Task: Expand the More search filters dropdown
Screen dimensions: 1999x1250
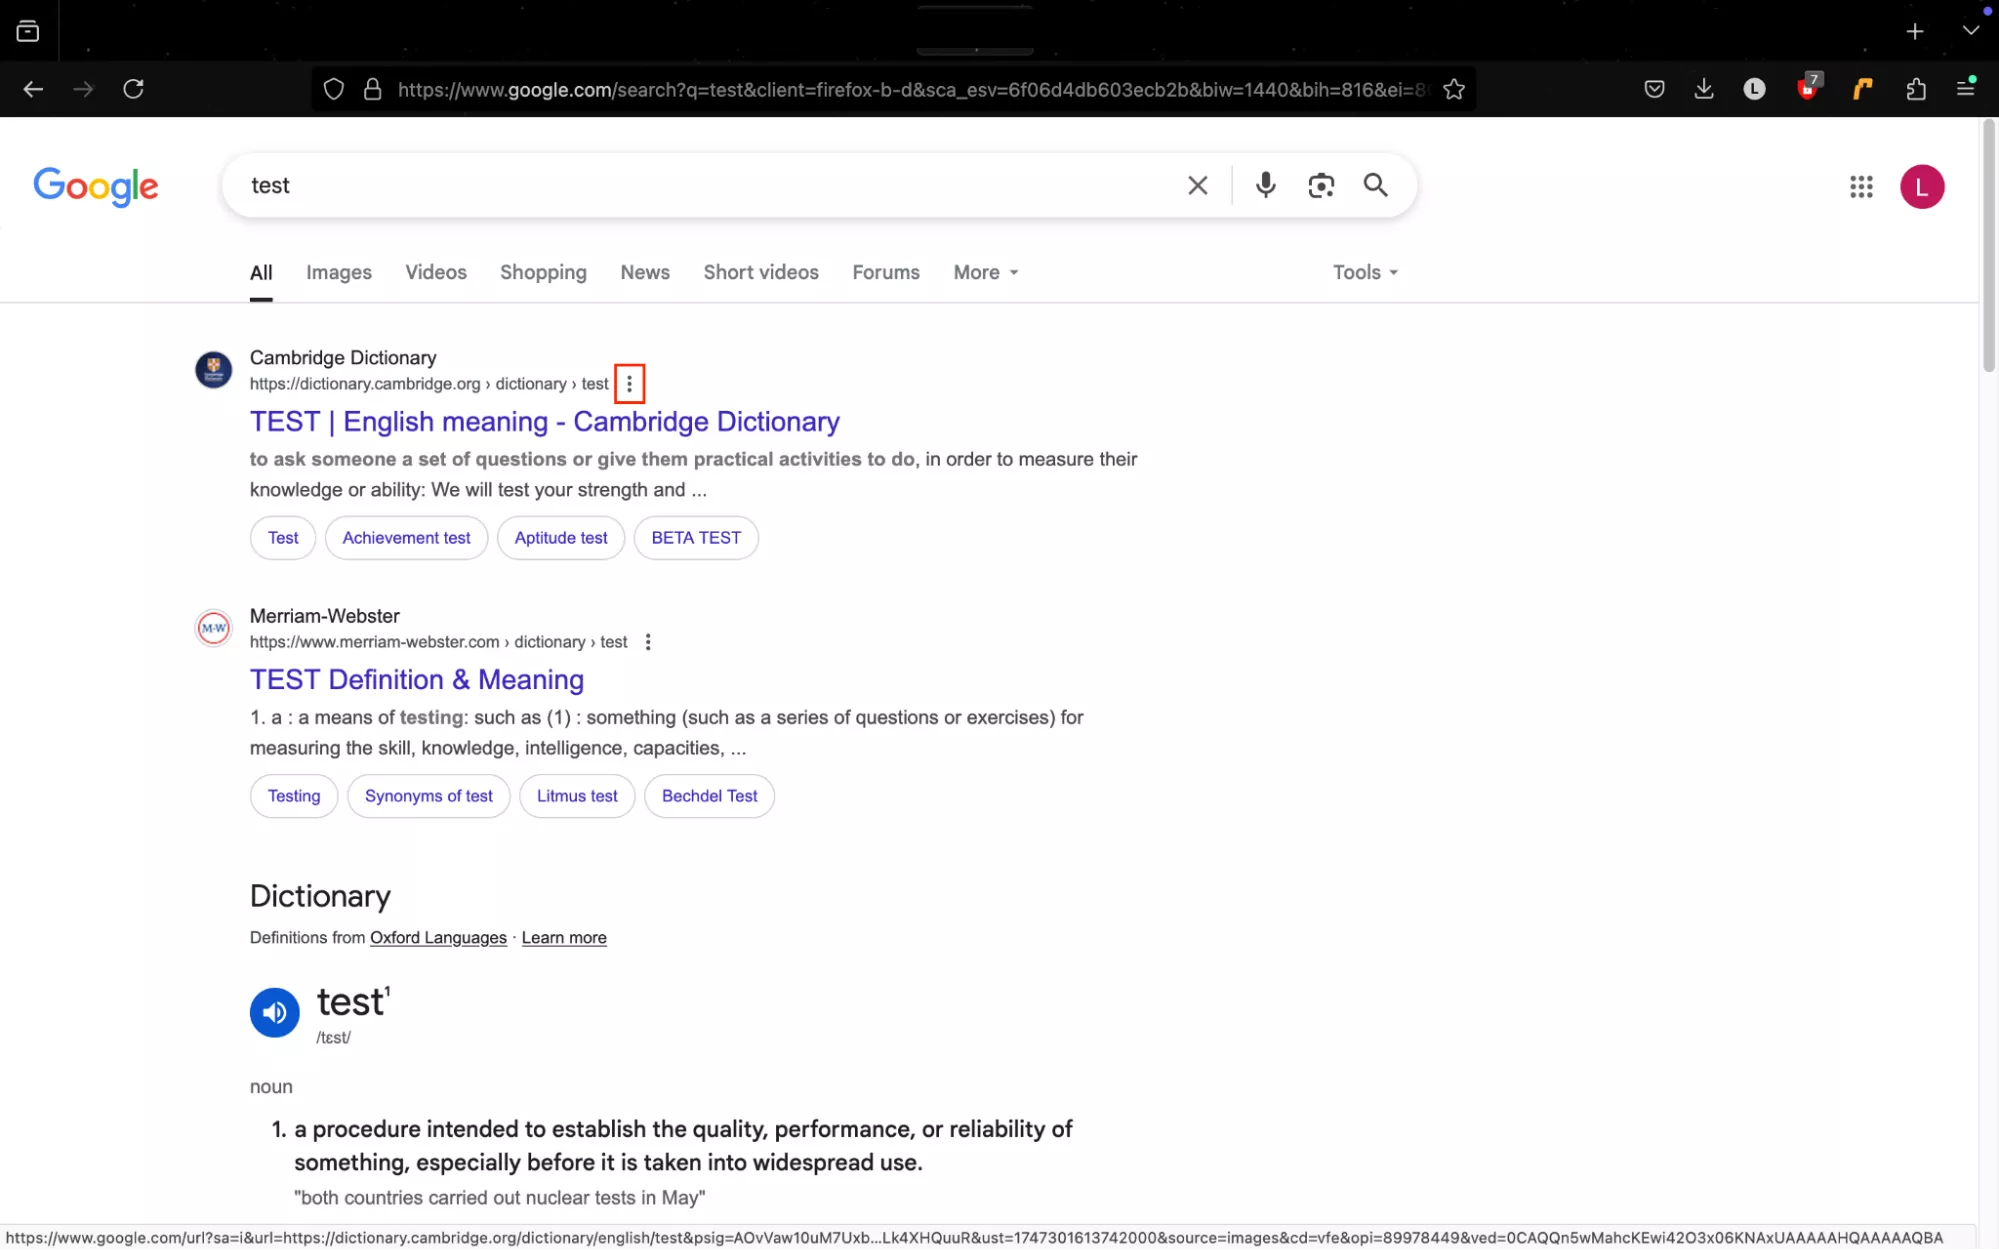Action: point(985,272)
